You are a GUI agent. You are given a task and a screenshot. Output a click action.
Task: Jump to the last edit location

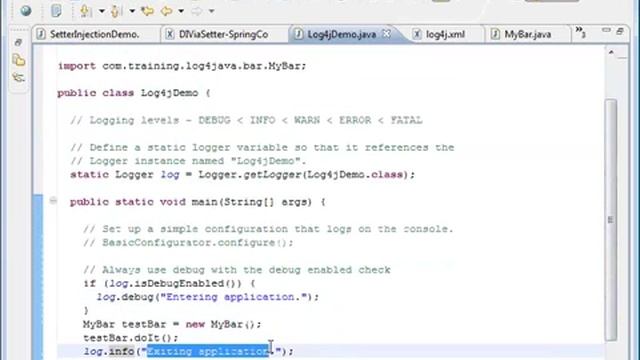tap(147, 11)
